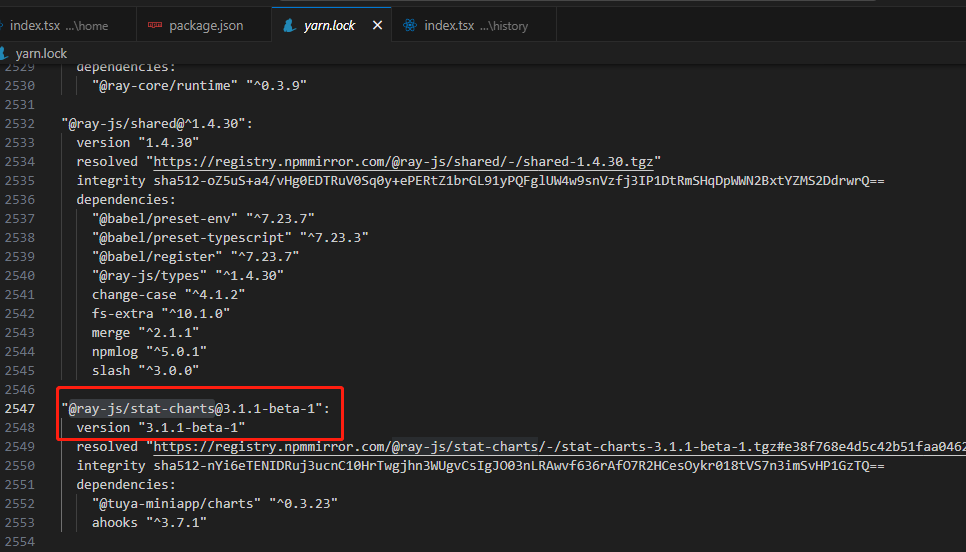
Task: Switch to the package.json tab
Action: [205, 25]
